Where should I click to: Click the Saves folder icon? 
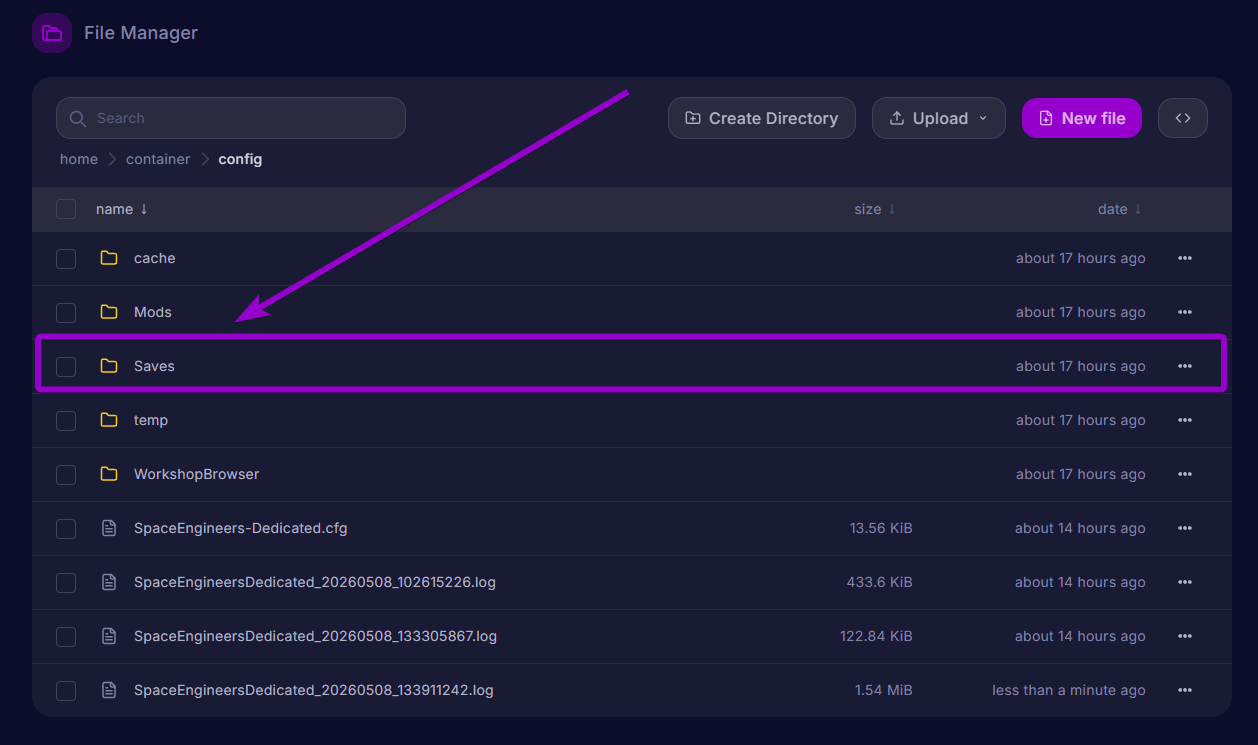(109, 366)
